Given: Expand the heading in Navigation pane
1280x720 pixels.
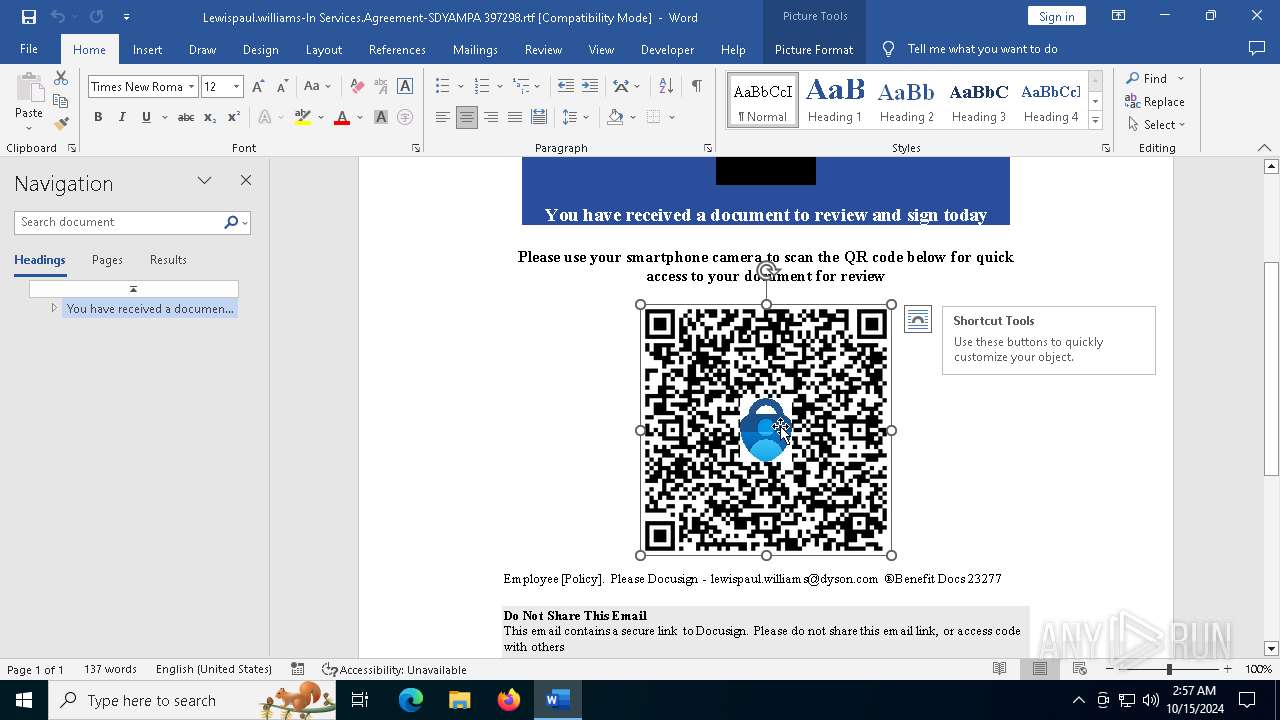Looking at the screenshot, I should [x=54, y=308].
